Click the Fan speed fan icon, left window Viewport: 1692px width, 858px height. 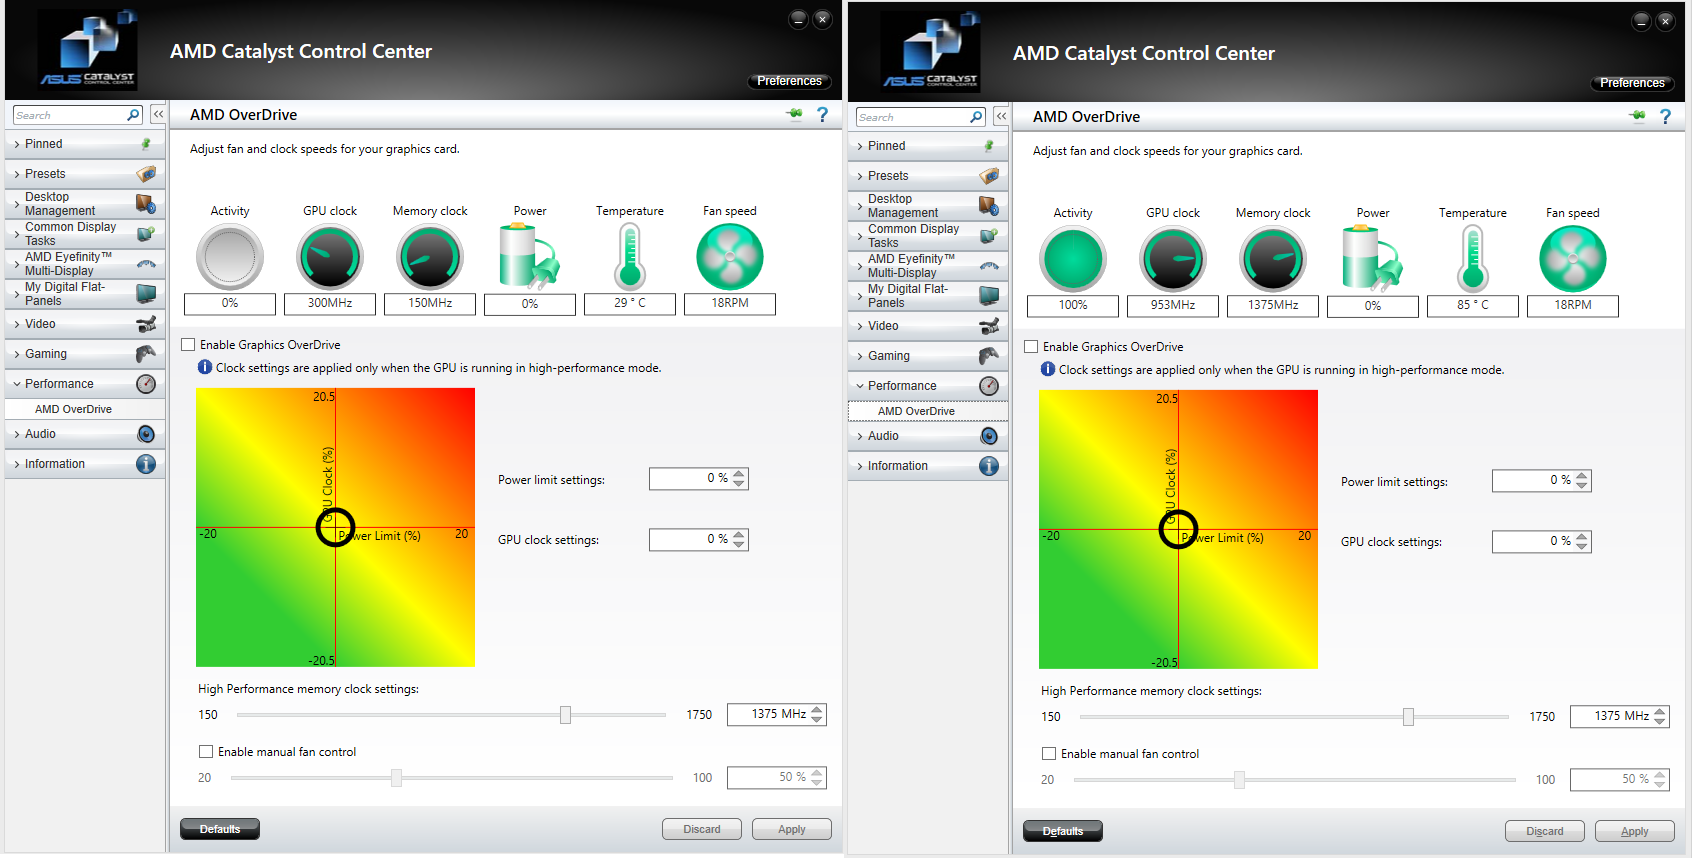[730, 257]
